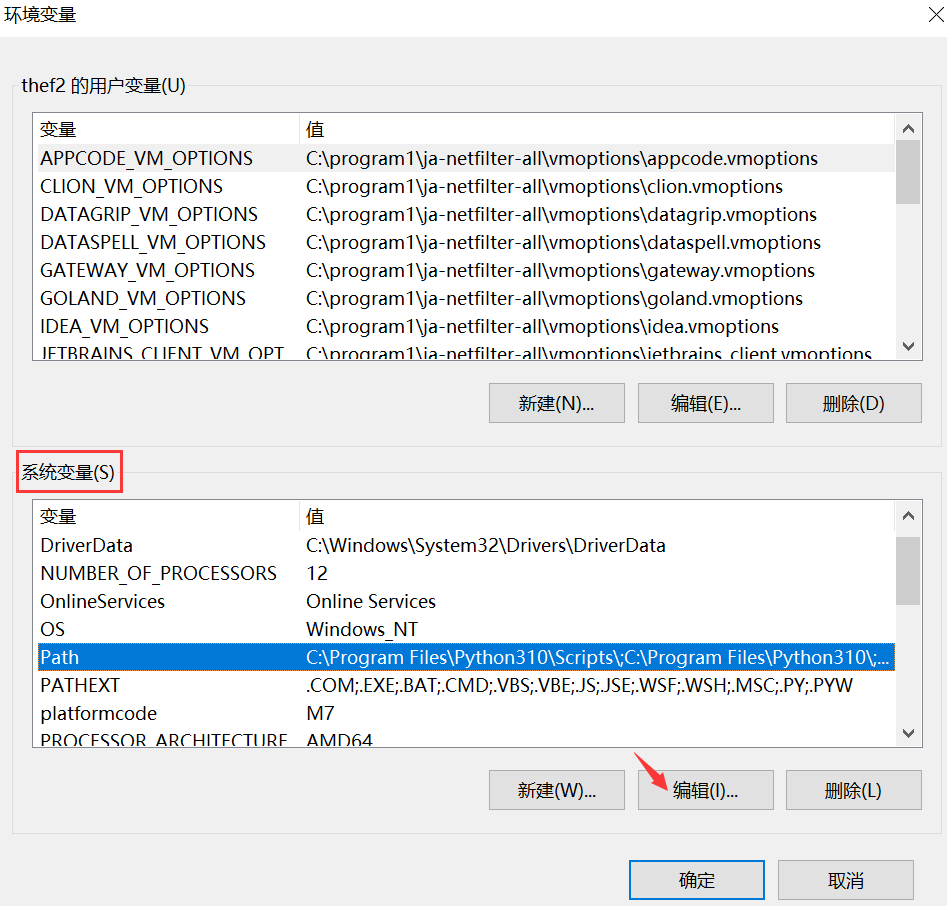Select OnlineServices system variable
This screenshot has height=906, width=947.
[x=466, y=601]
